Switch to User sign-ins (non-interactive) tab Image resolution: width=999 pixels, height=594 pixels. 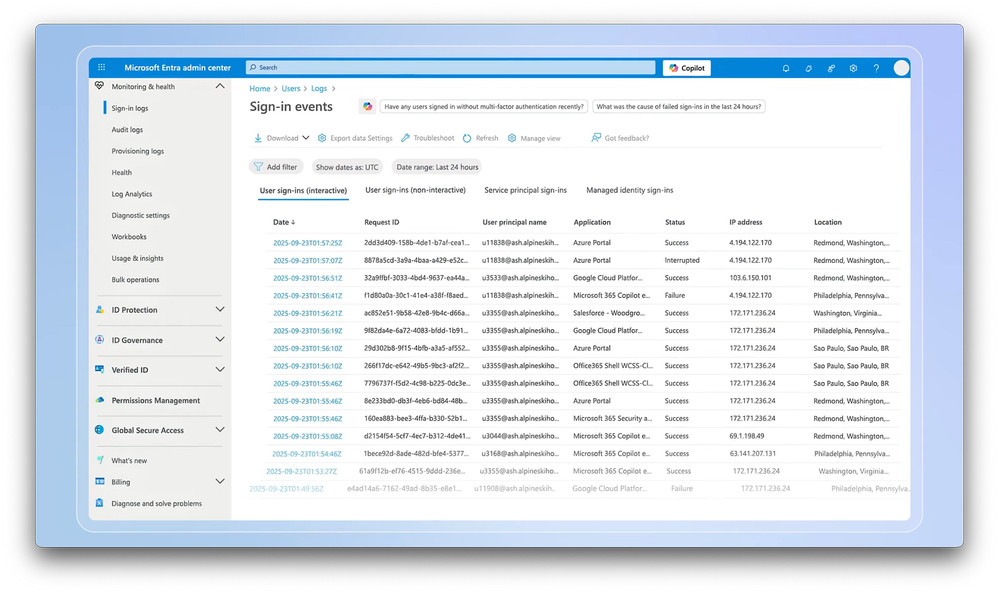pyautogui.click(x=415, y=190)
